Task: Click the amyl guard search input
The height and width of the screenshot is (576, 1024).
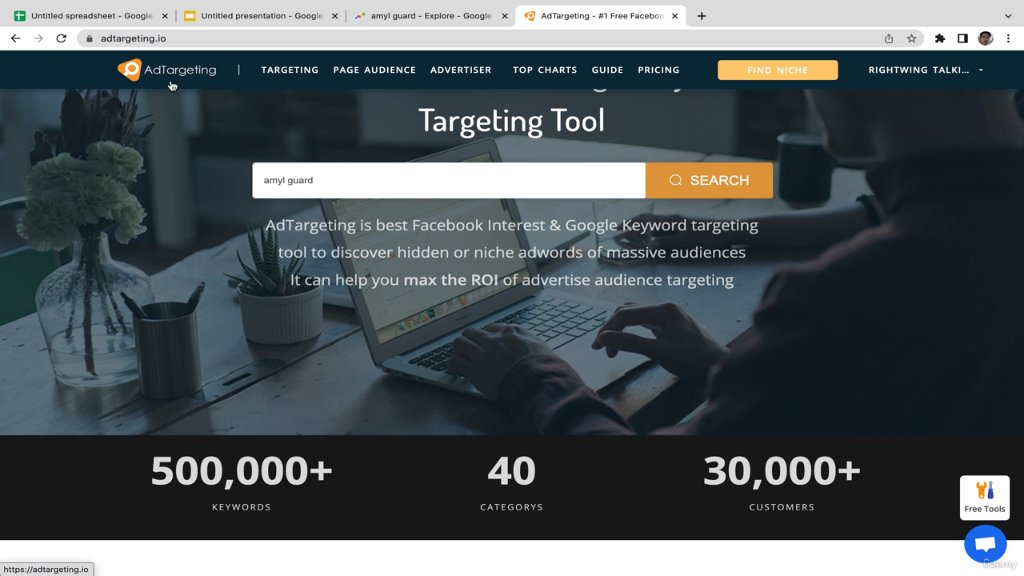Action: tap(449, 180)
